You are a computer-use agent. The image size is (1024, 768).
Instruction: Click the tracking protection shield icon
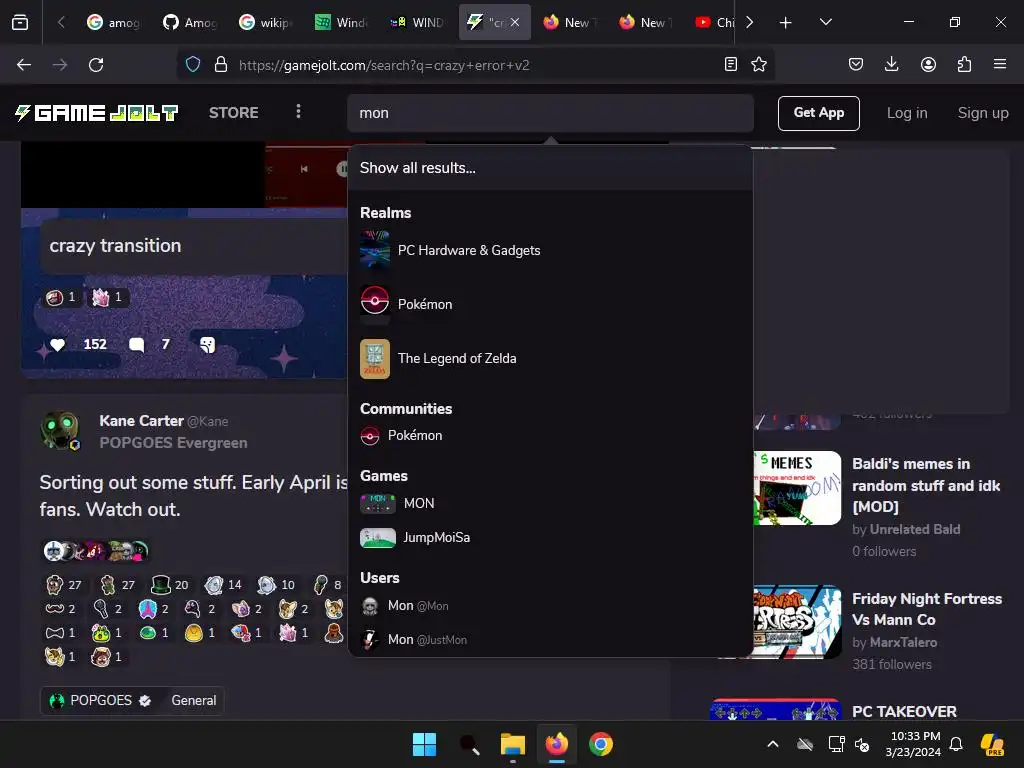click(193, 65)
